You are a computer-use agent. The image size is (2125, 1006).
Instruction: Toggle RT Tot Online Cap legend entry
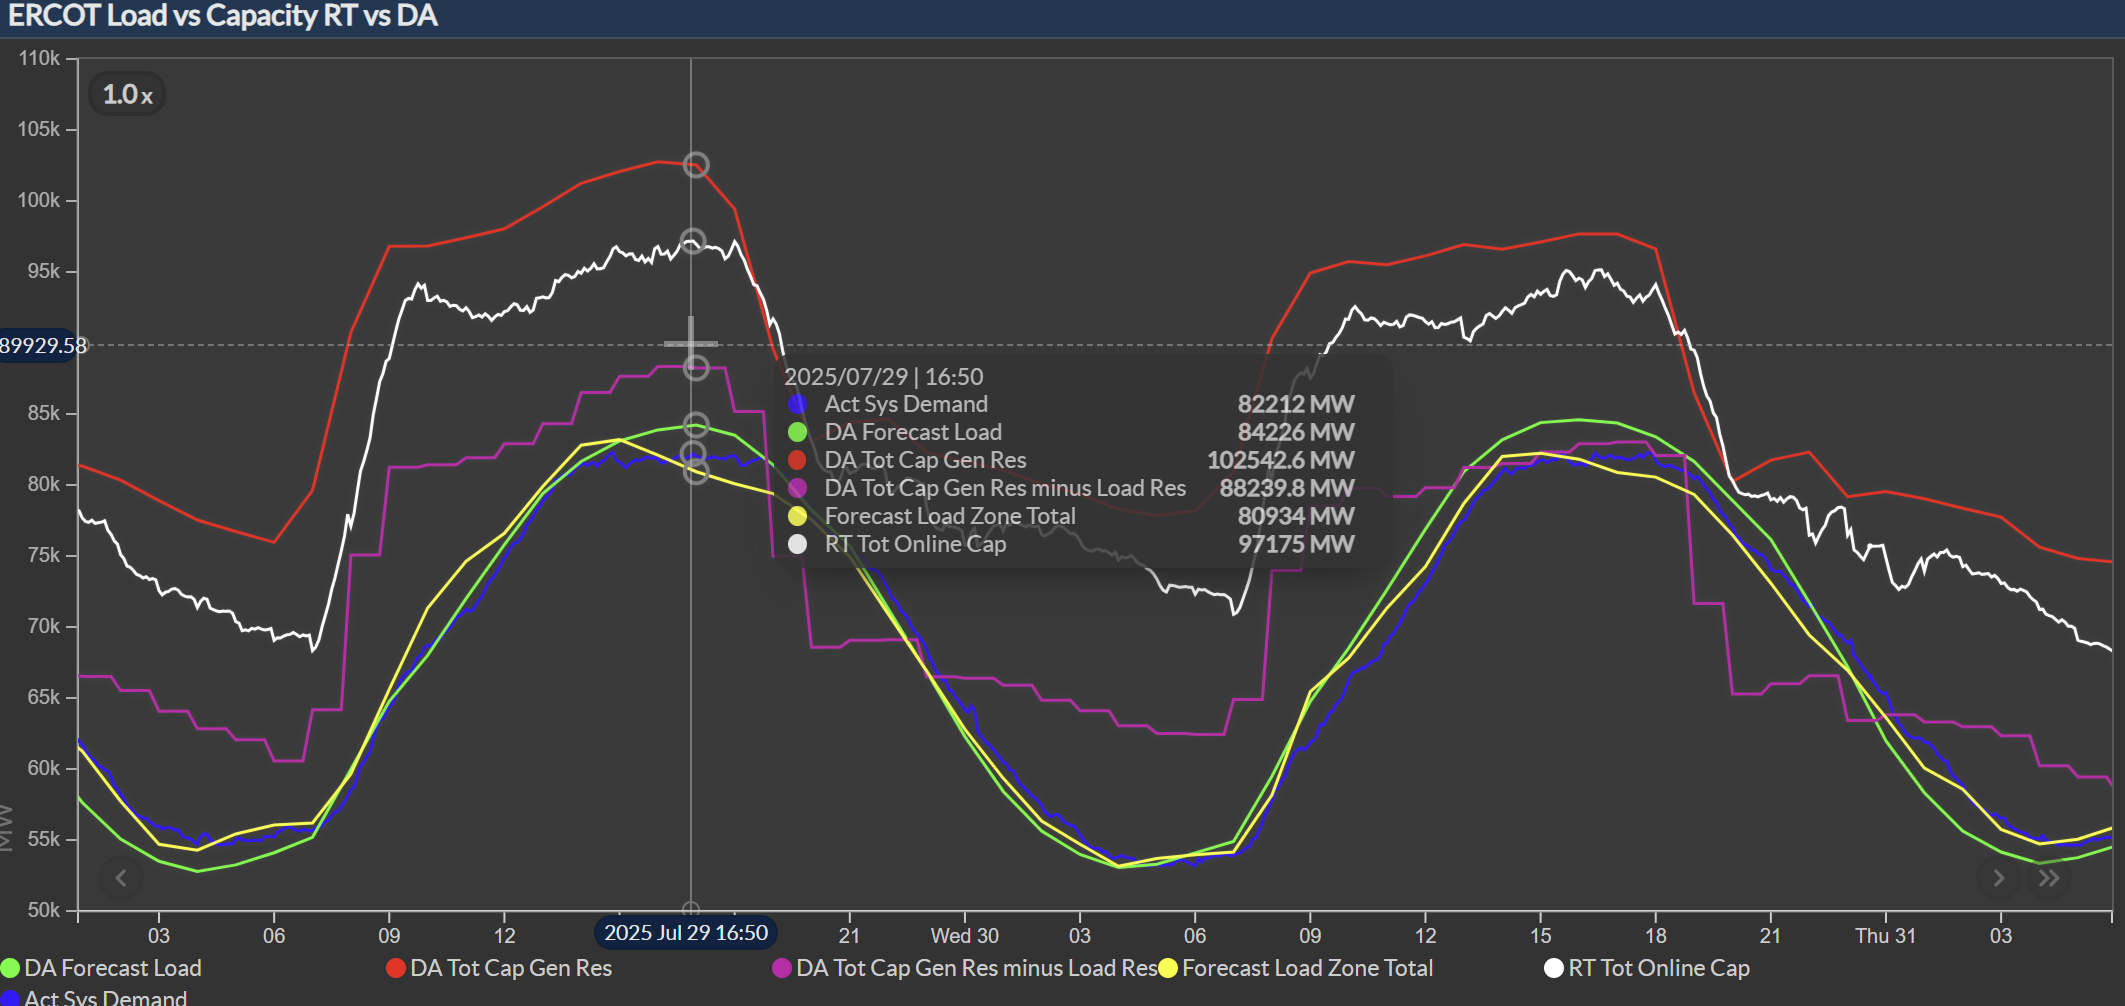point(1647,968)
